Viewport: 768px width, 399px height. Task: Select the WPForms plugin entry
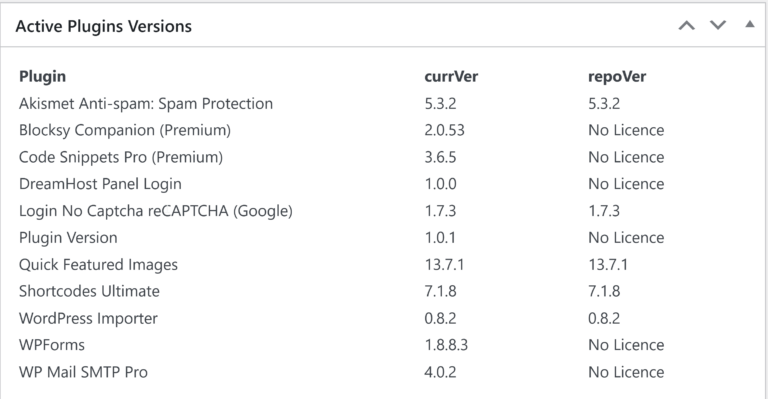(x=52, y=345)
